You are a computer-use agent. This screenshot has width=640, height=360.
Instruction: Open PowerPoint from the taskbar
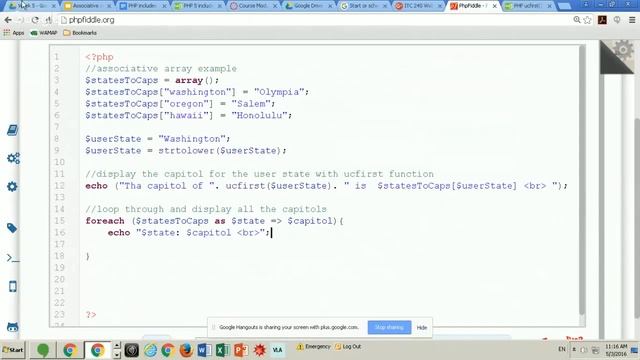[x=241, y=350]
